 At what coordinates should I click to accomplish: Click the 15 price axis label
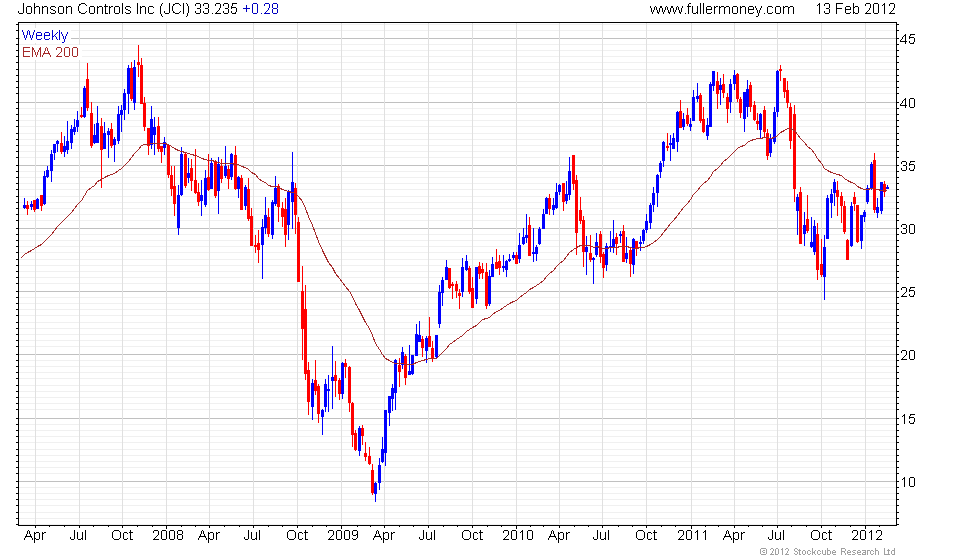pyautogui.click(x=908, y=419)
